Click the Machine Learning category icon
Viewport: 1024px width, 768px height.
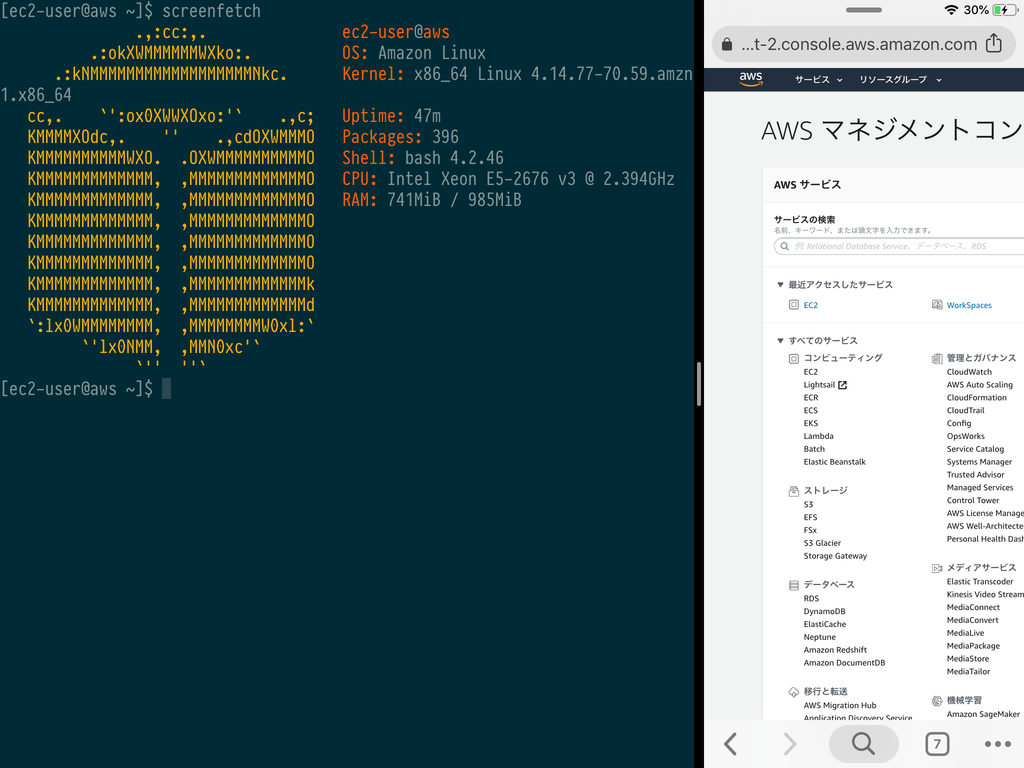[937, 701]
